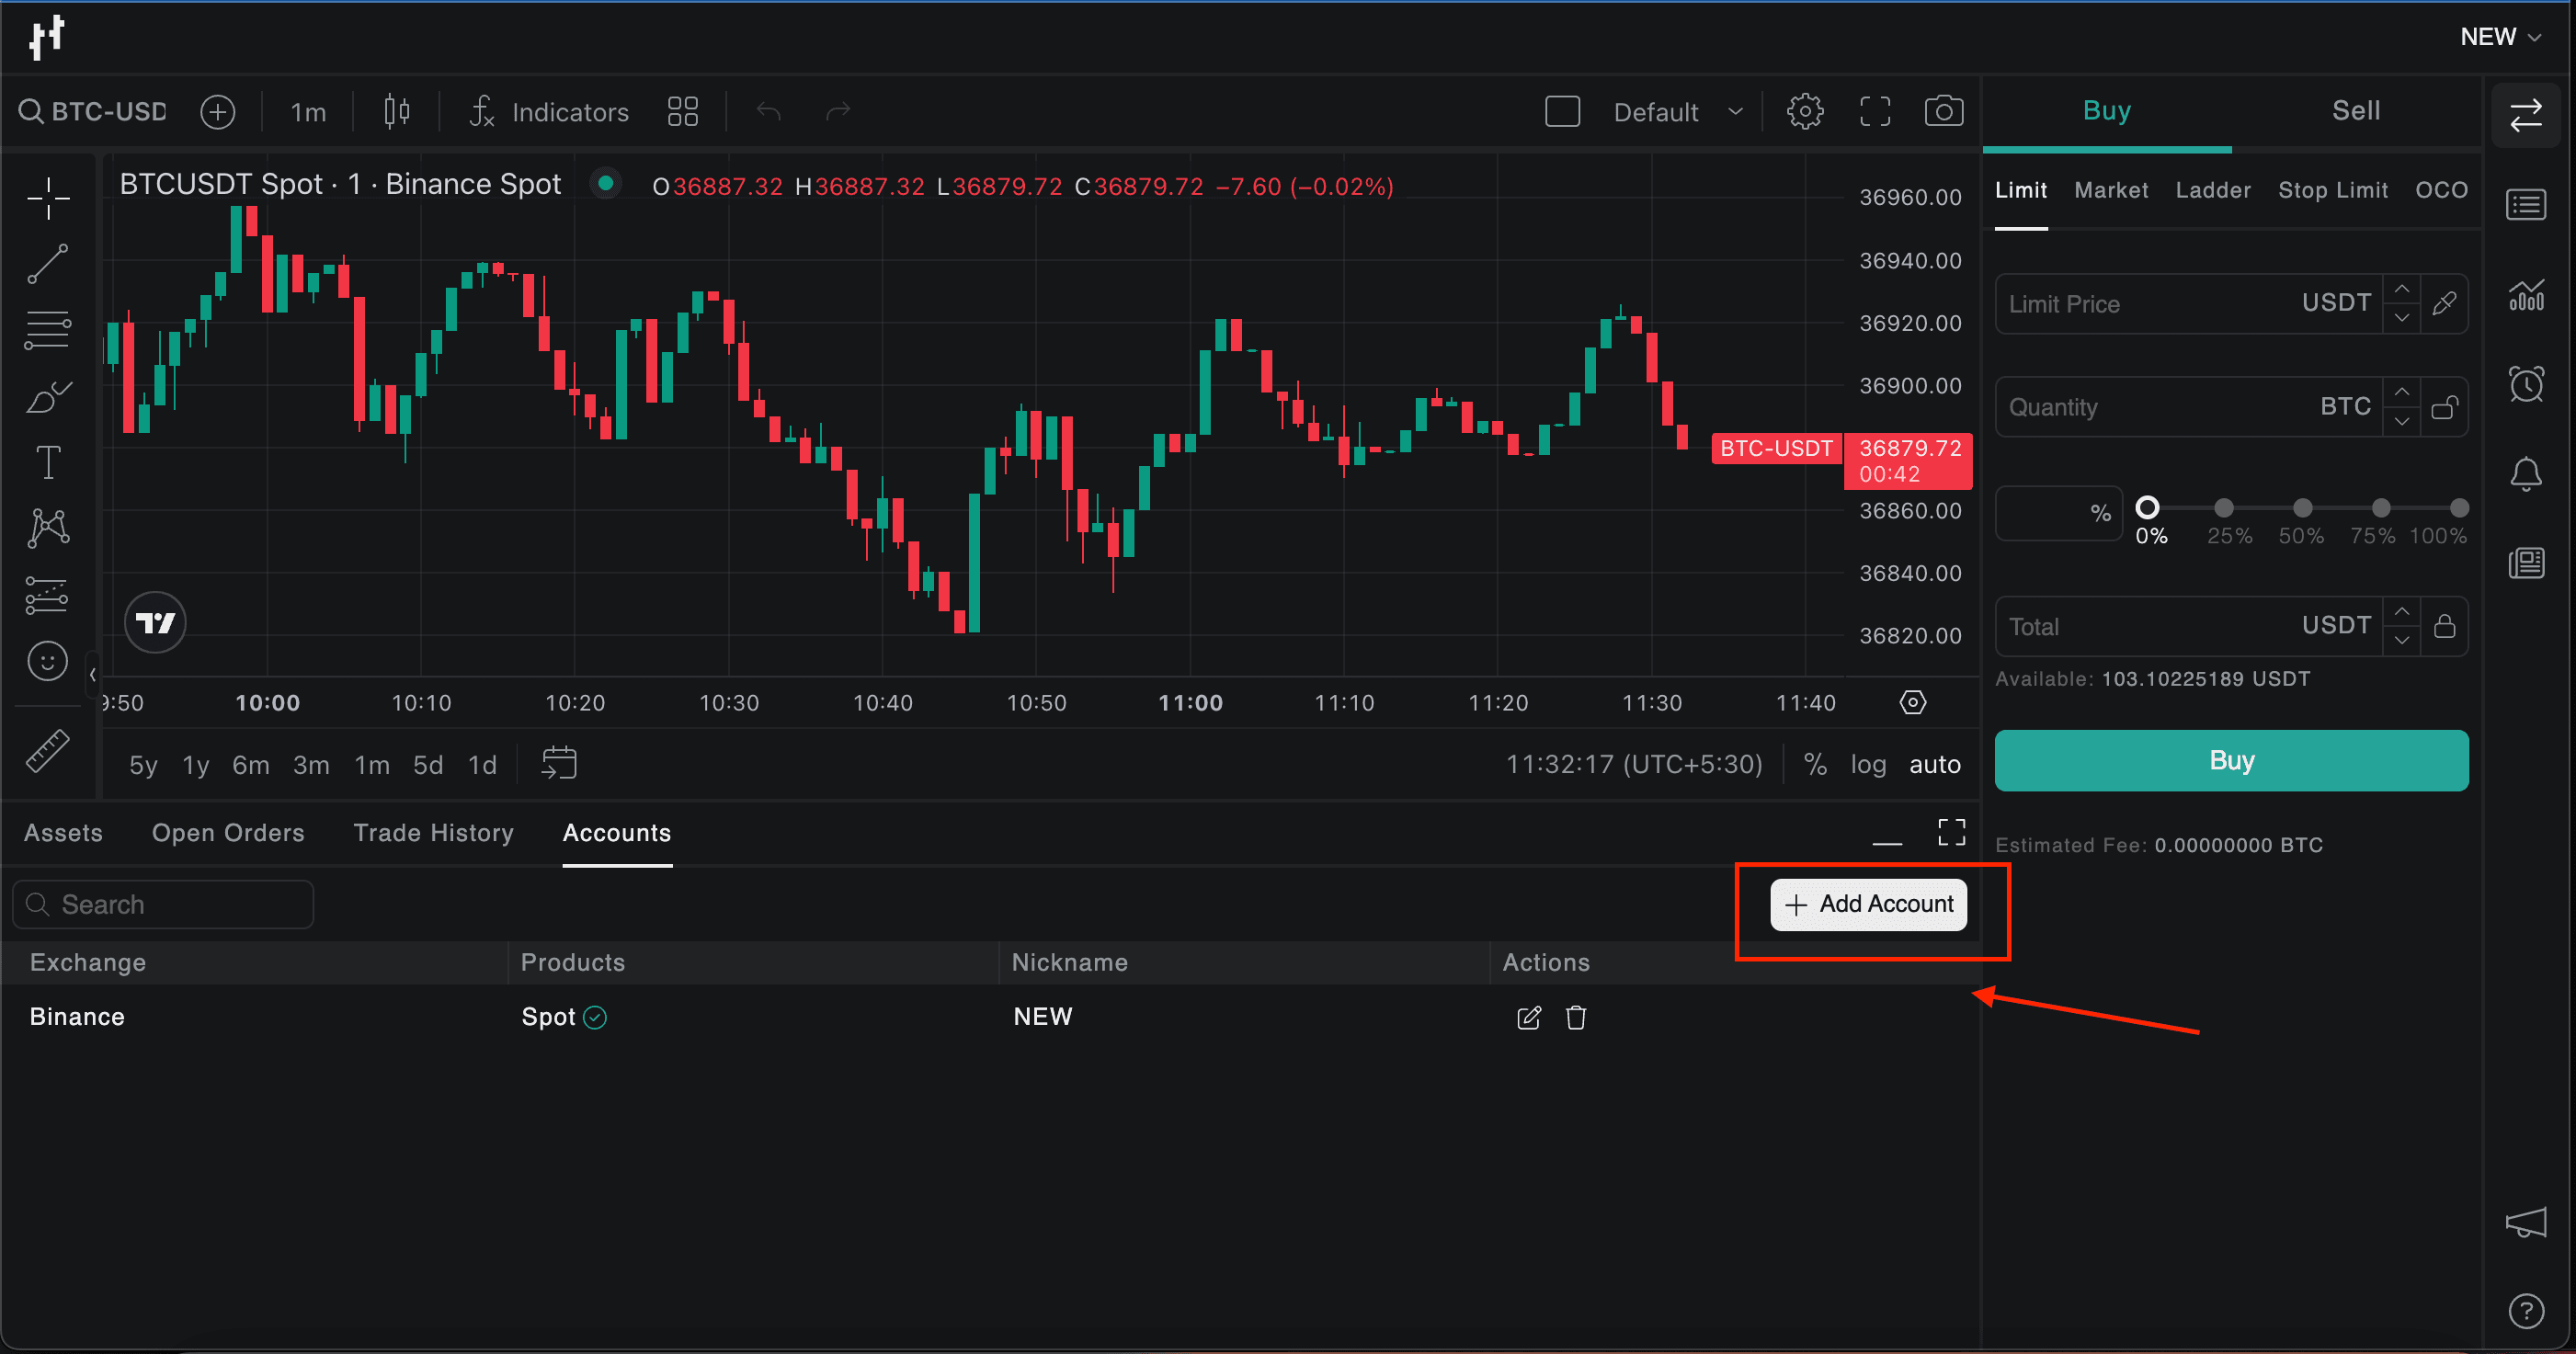Image resolution: width=2576 pixels, height=1354 pixels.
Task: Toggle the percent scale mode
Action: (1815, 764)
